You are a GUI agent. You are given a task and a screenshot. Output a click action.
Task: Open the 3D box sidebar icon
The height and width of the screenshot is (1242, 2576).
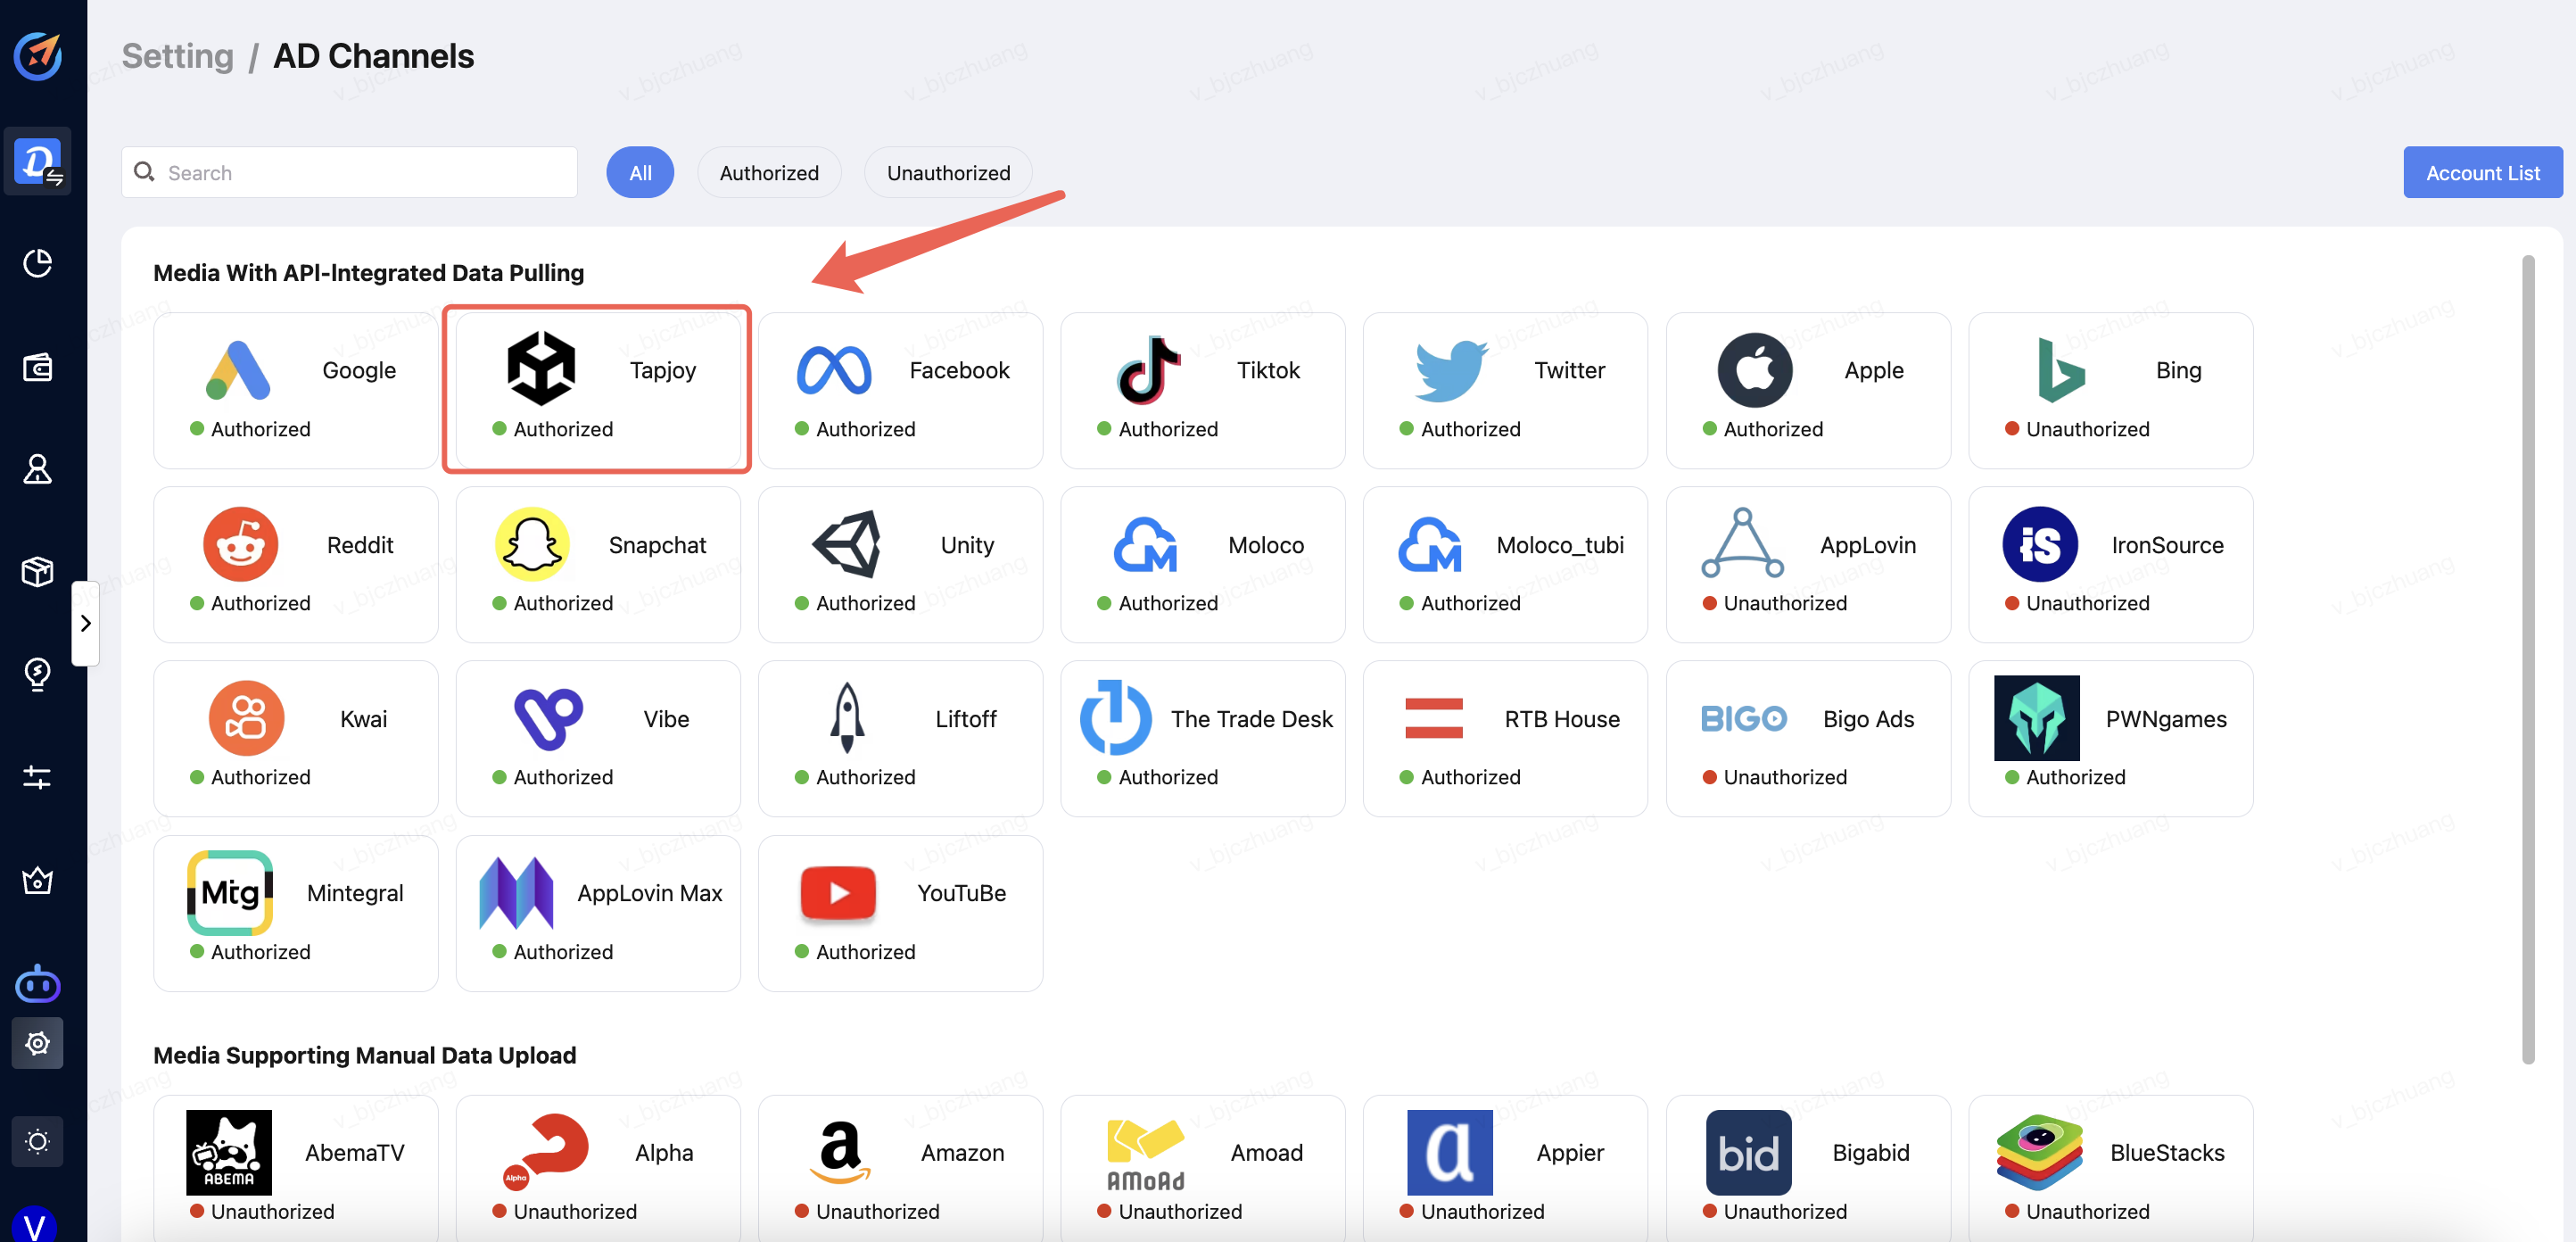37,572
